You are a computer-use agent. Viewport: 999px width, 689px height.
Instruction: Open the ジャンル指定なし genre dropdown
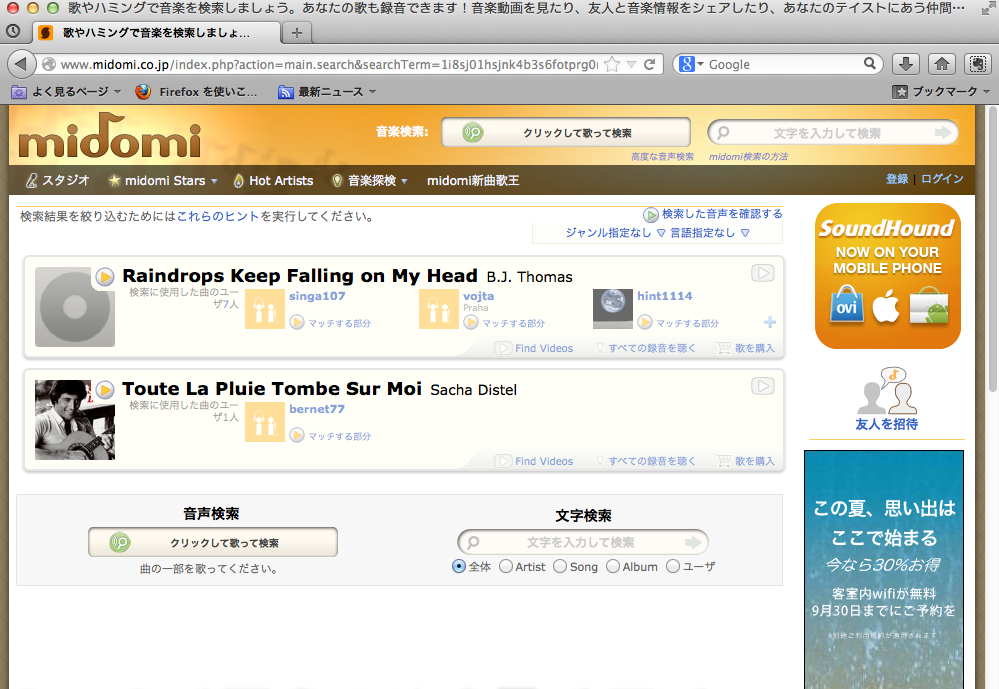(615, 233)
